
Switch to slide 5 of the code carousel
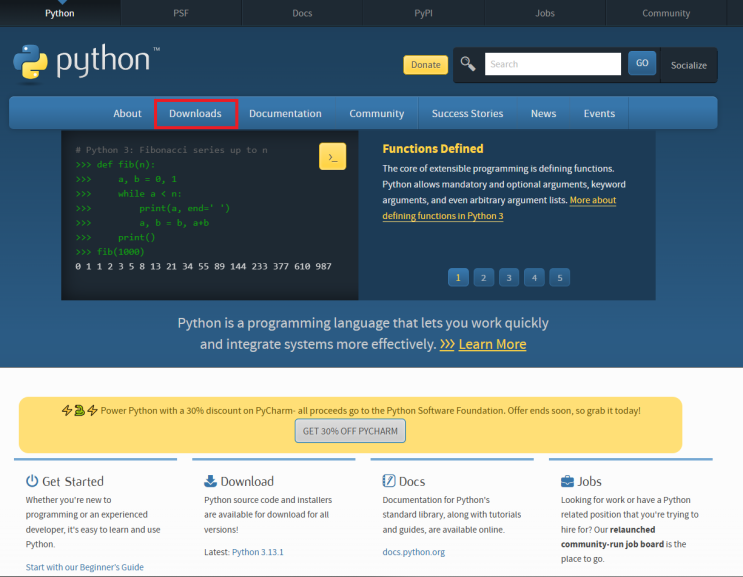(560, 278)
